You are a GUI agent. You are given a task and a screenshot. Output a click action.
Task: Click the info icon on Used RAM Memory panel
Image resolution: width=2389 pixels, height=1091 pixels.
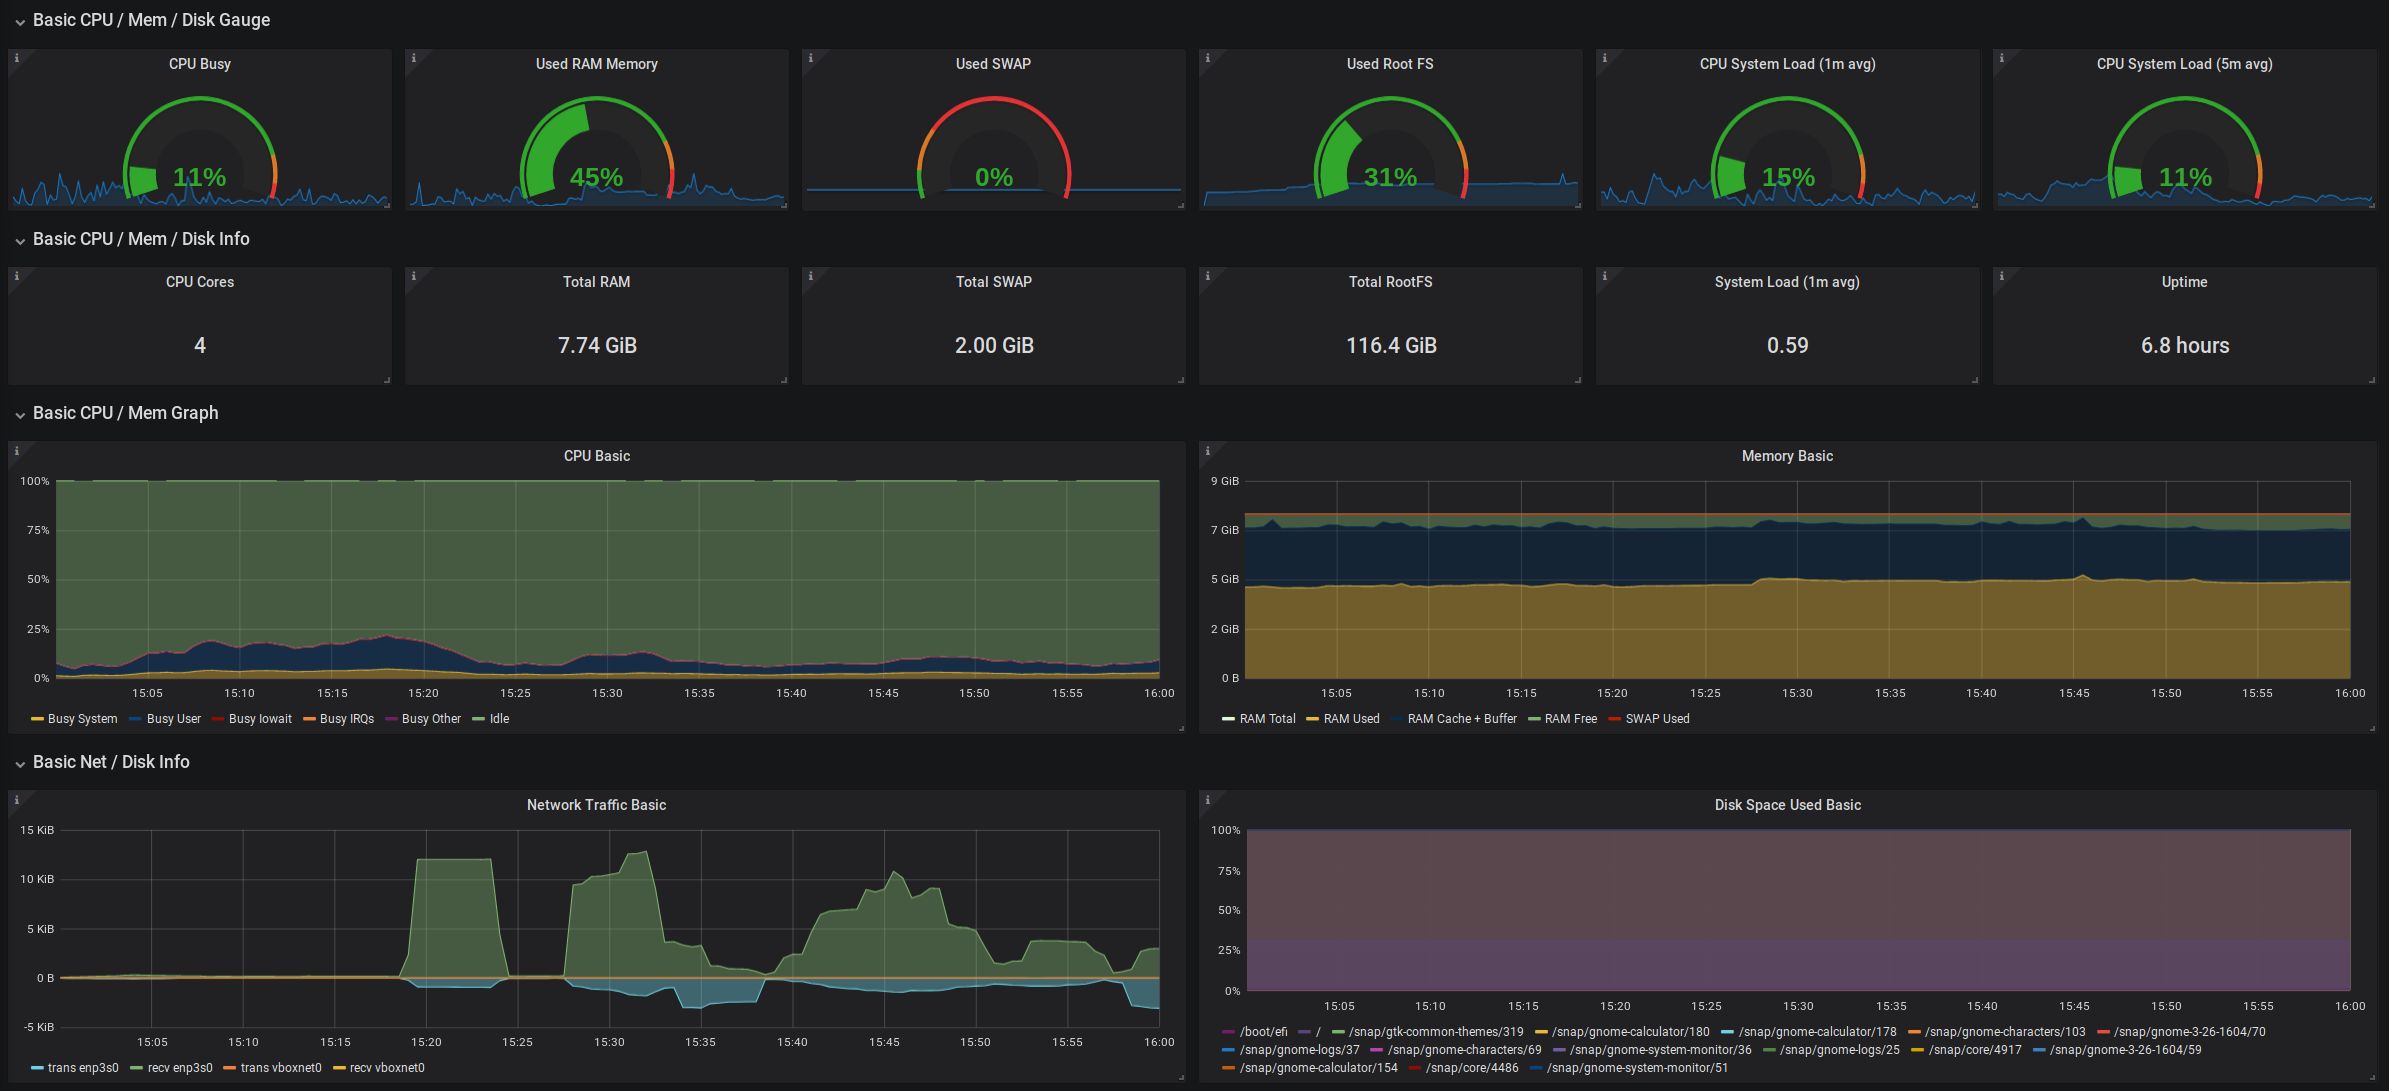click(413, 58)
